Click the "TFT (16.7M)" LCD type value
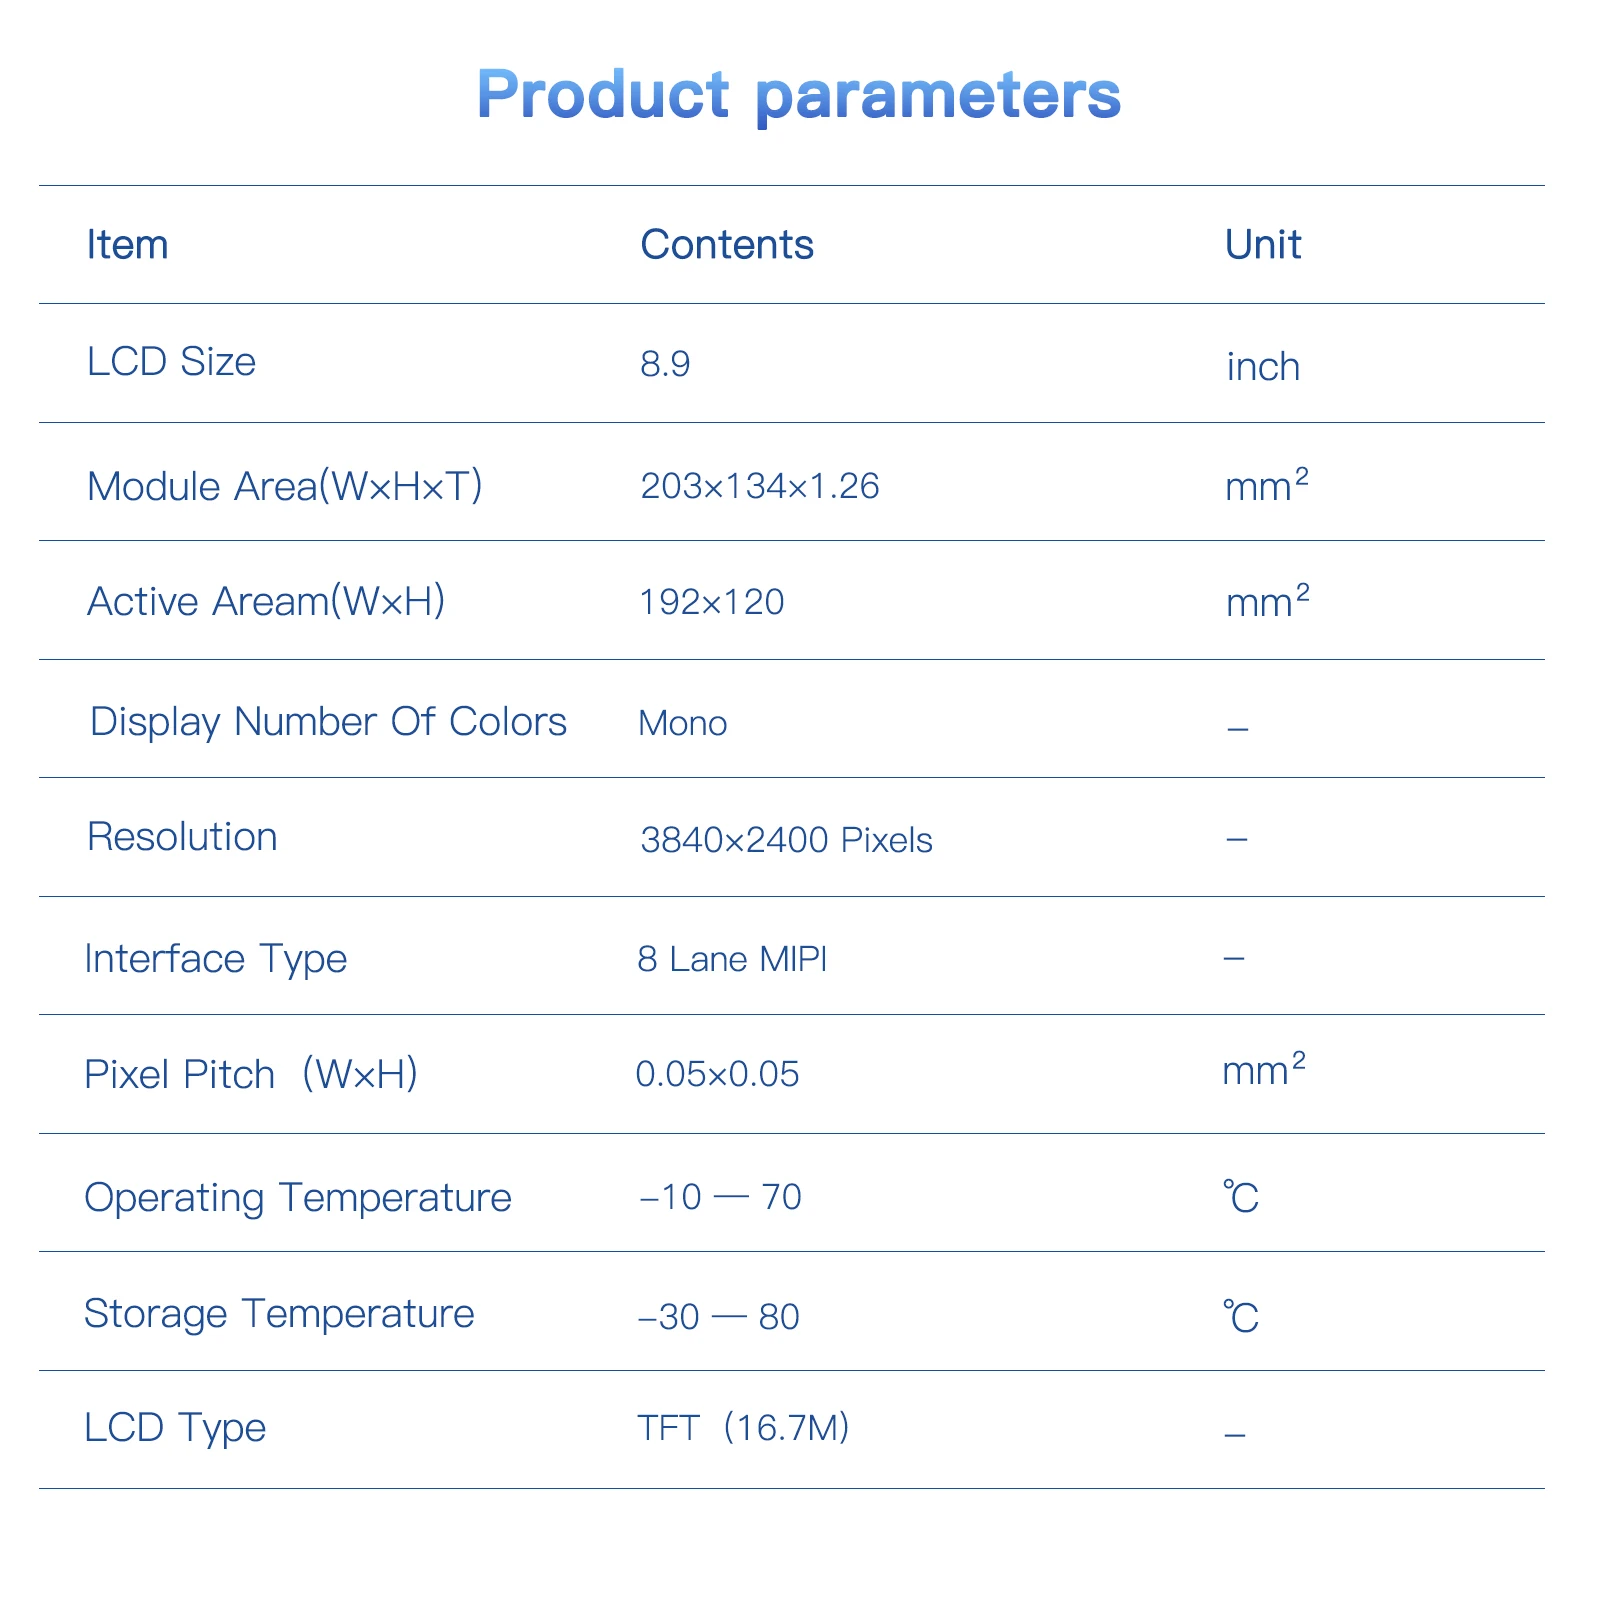The image size is (1600, 1600). coord(743,1427)
